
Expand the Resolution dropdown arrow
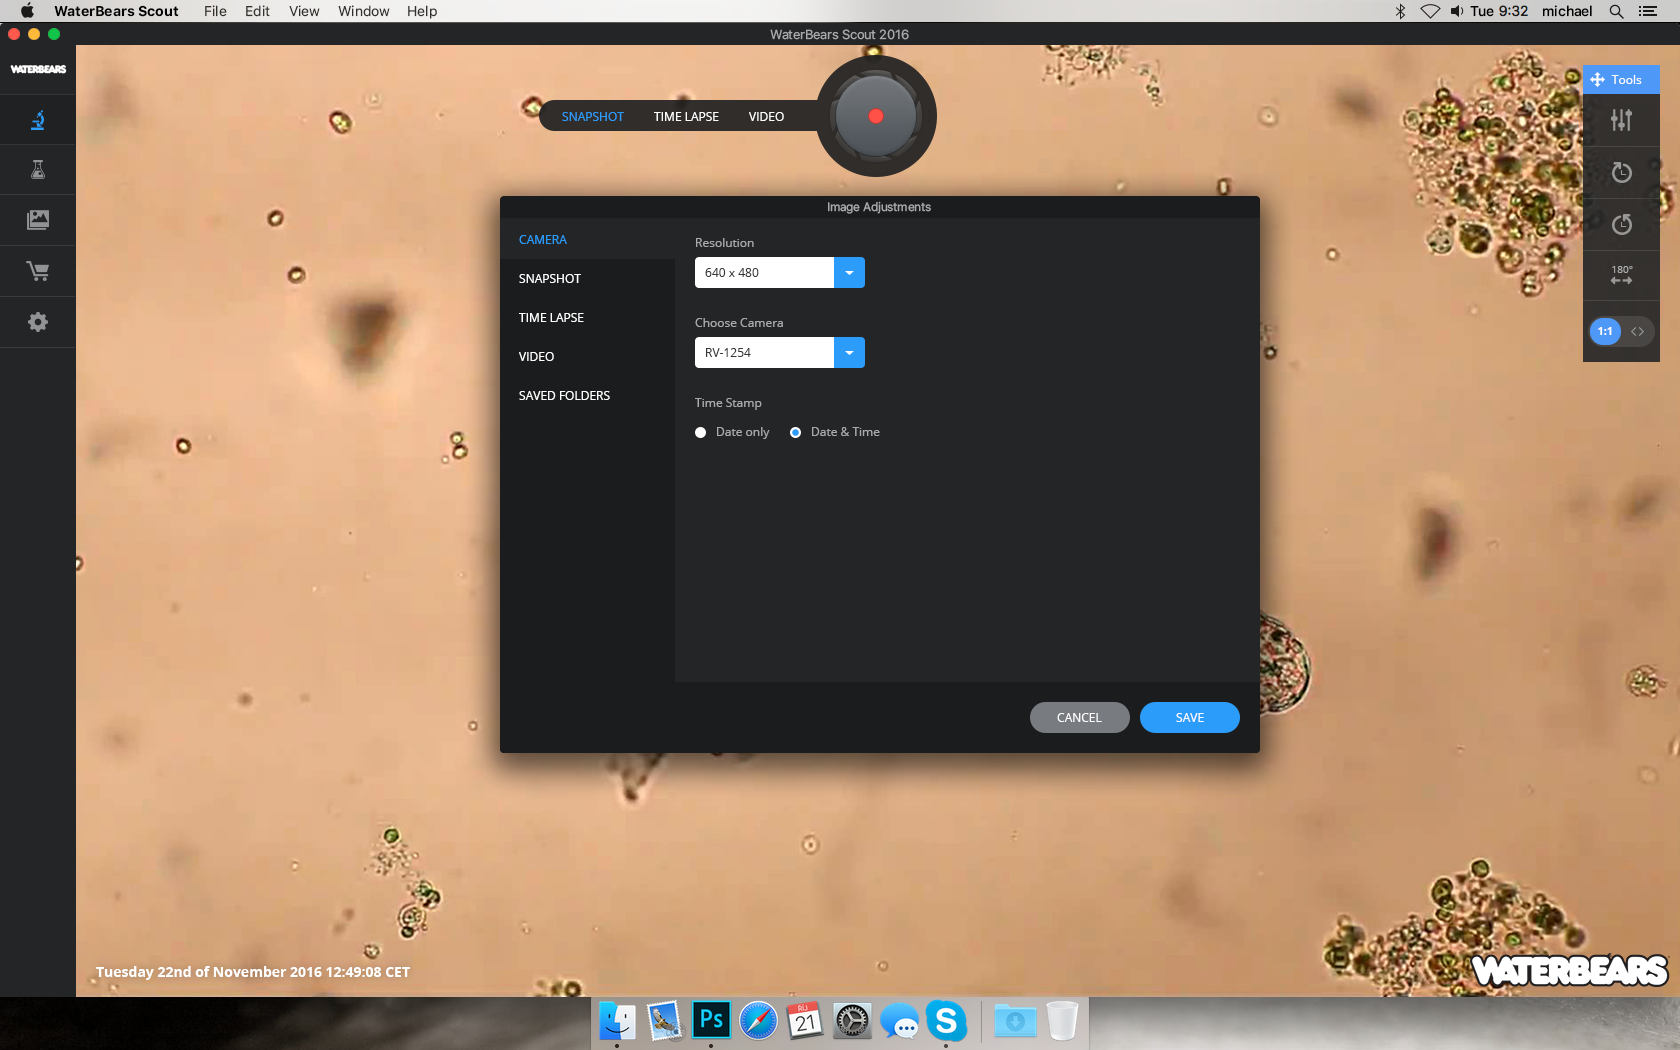click(x=849, y=273)
